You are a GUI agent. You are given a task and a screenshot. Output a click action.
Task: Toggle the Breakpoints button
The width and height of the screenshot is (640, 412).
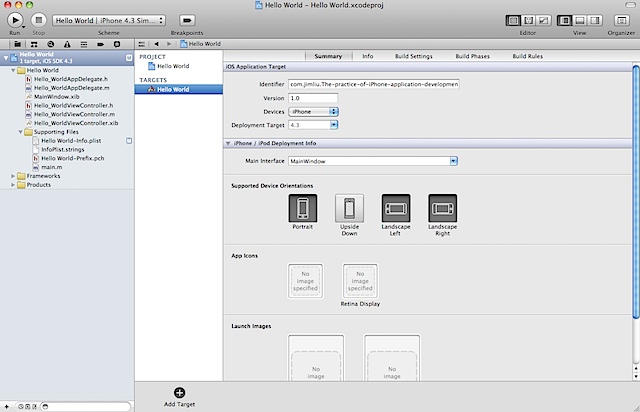click(187, 19)
